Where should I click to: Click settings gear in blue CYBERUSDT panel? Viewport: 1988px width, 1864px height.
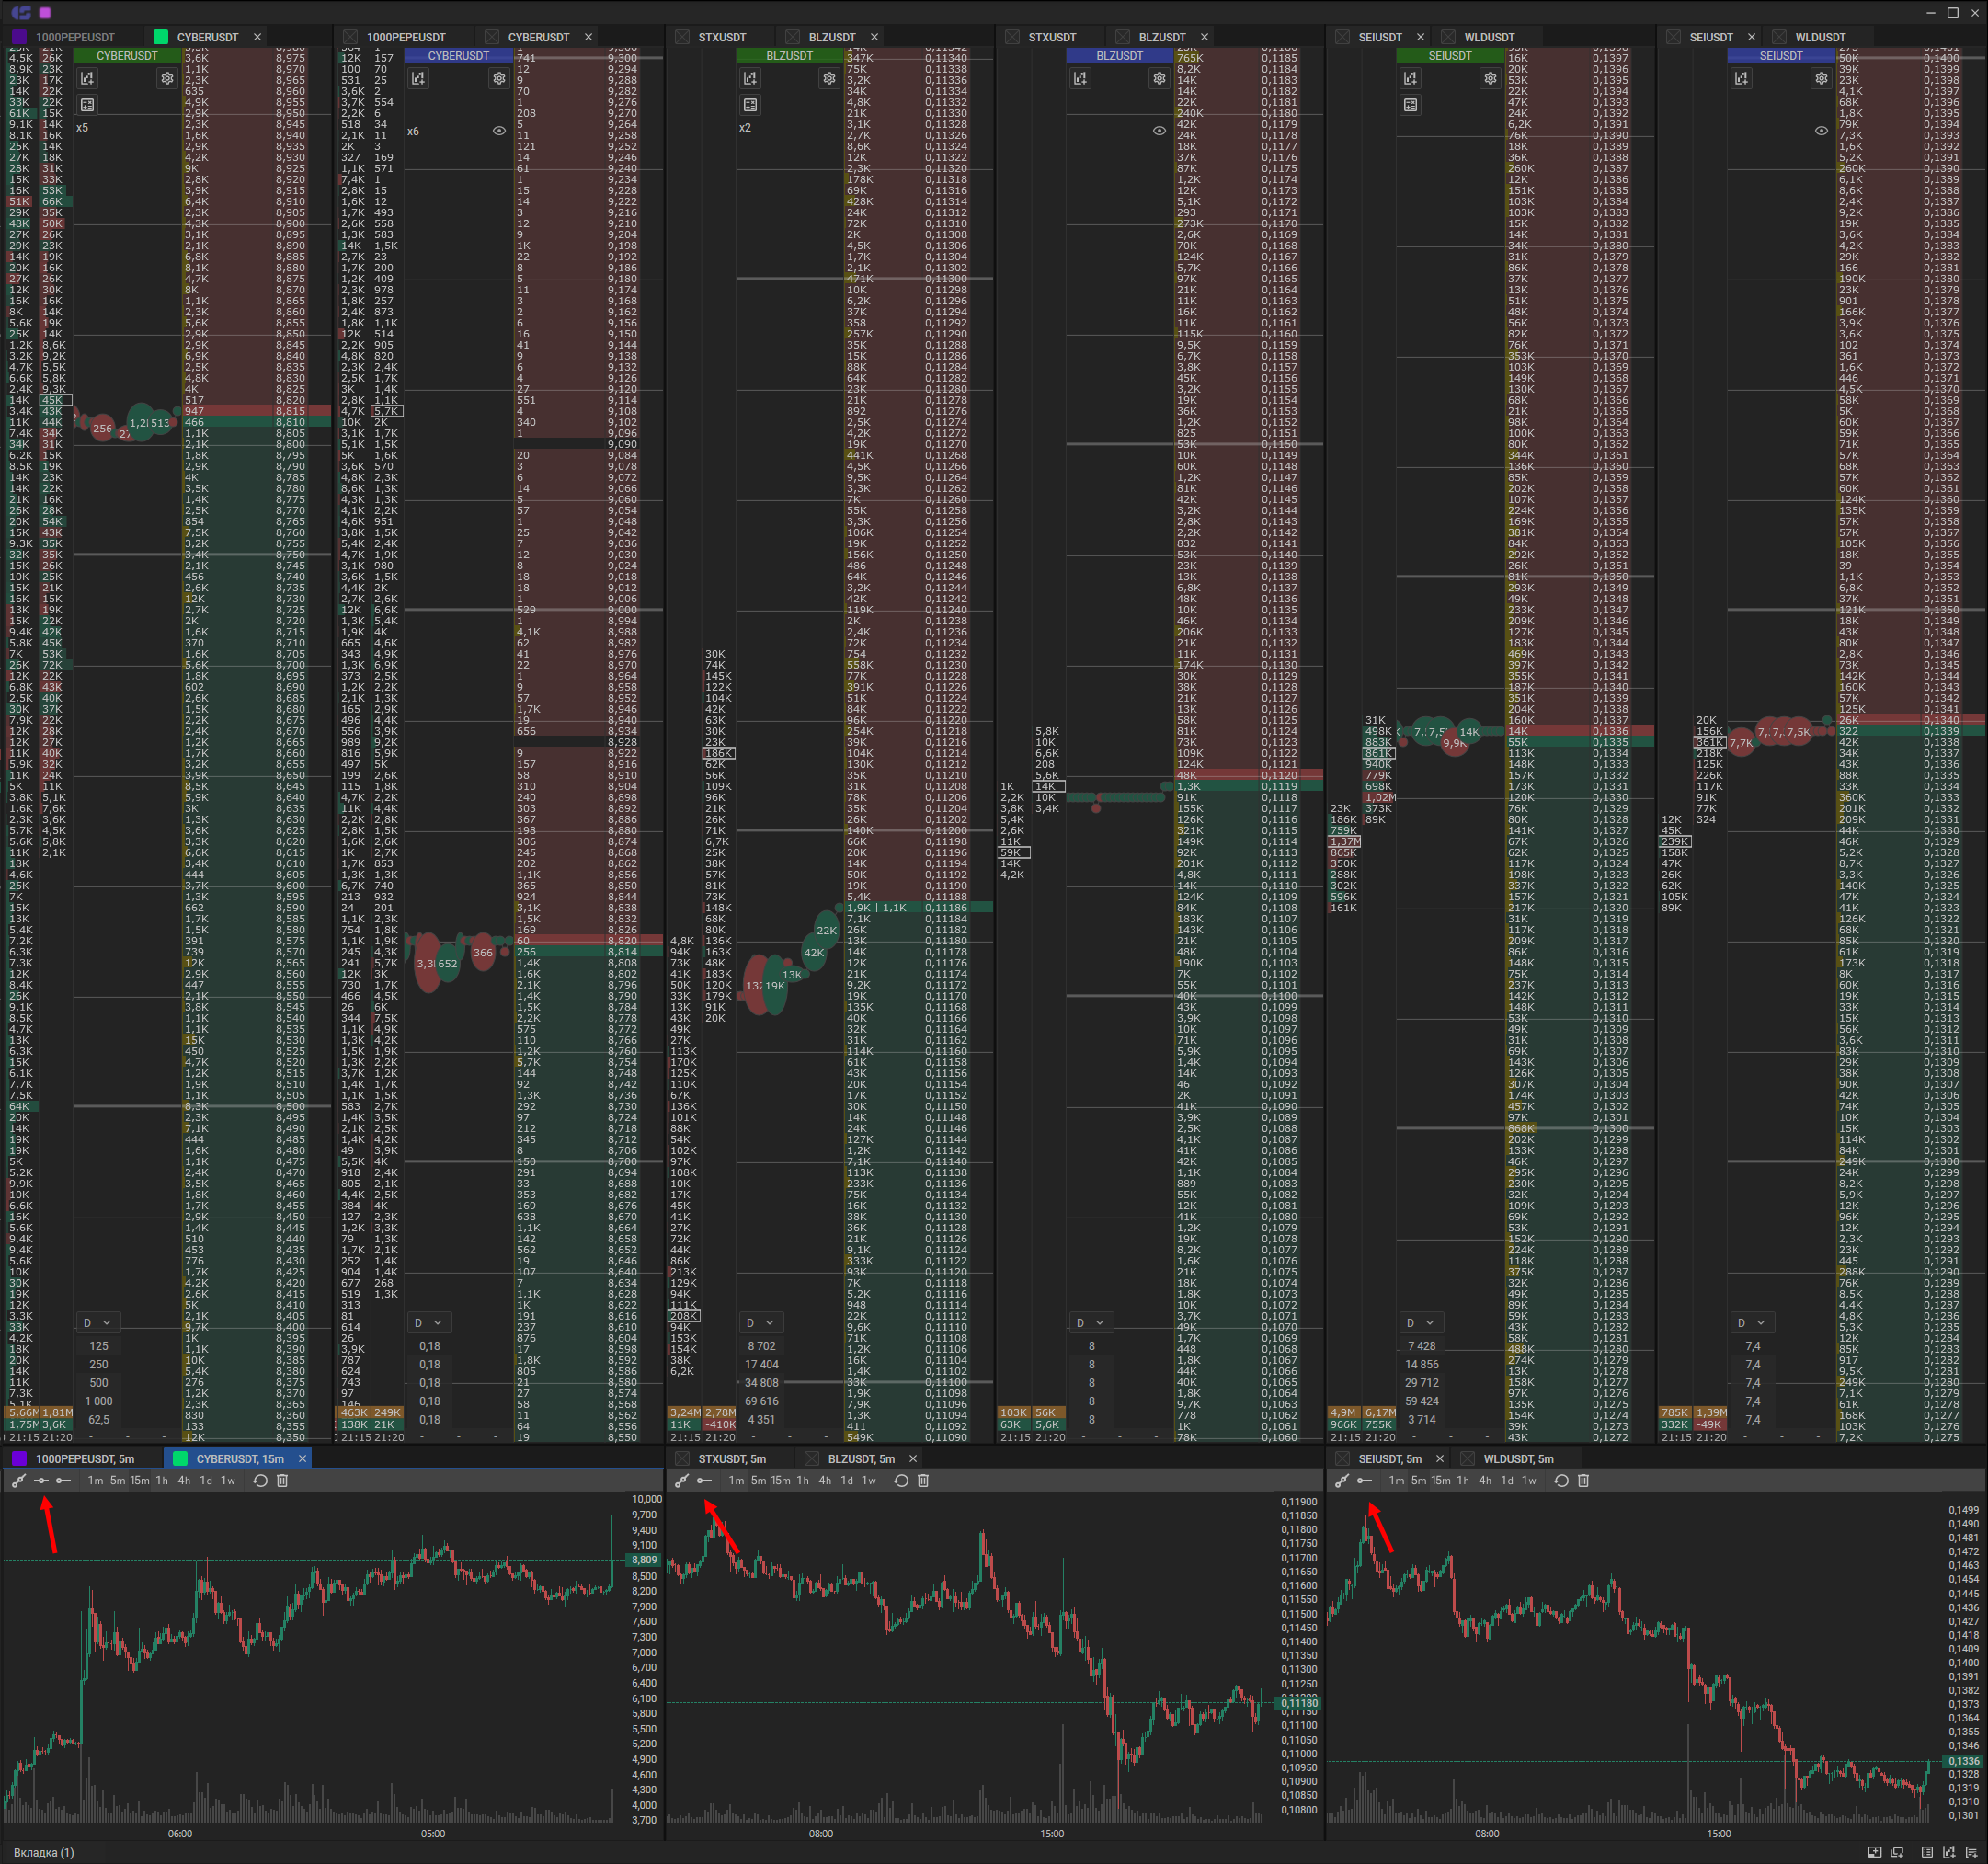point(499,78)
